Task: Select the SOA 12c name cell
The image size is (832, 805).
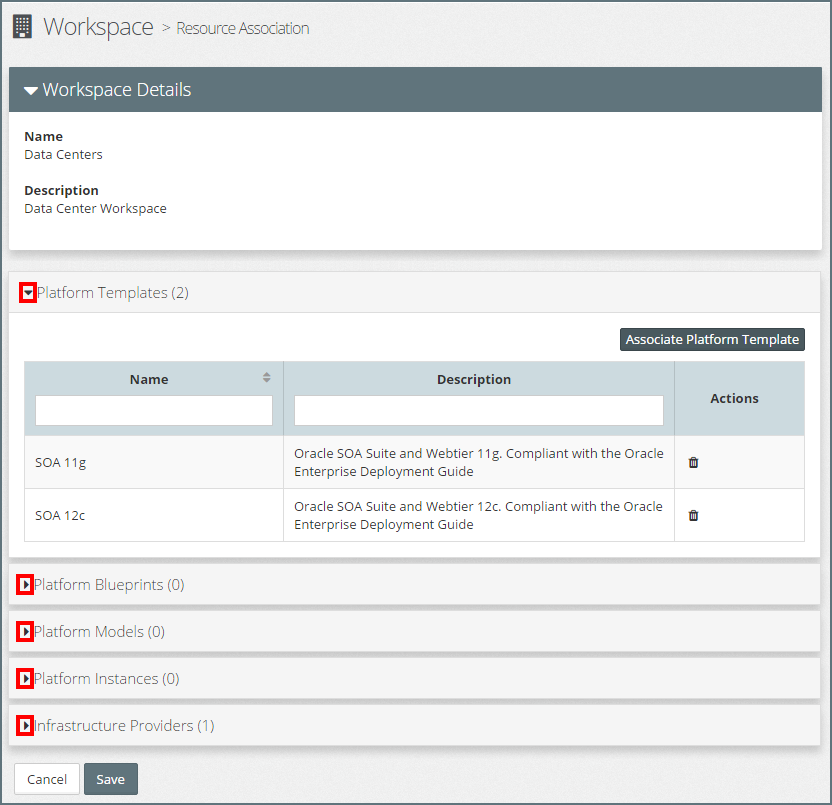Action: [x=61, y=516]
